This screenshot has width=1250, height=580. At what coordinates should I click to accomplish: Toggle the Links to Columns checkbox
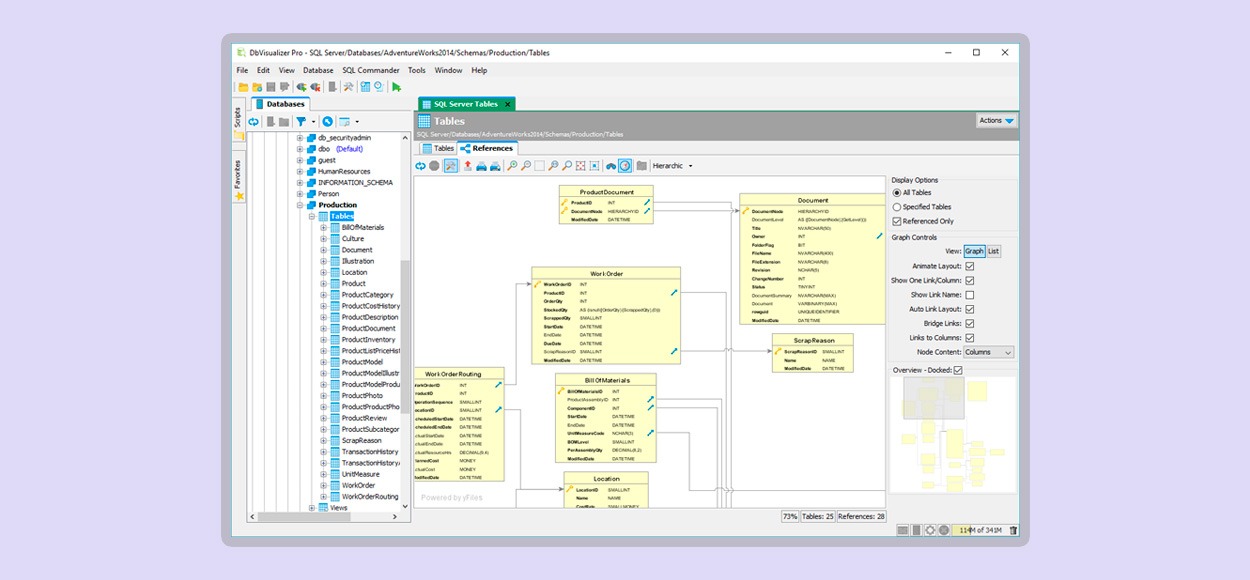pyautogui.click(x=969, y=338)
